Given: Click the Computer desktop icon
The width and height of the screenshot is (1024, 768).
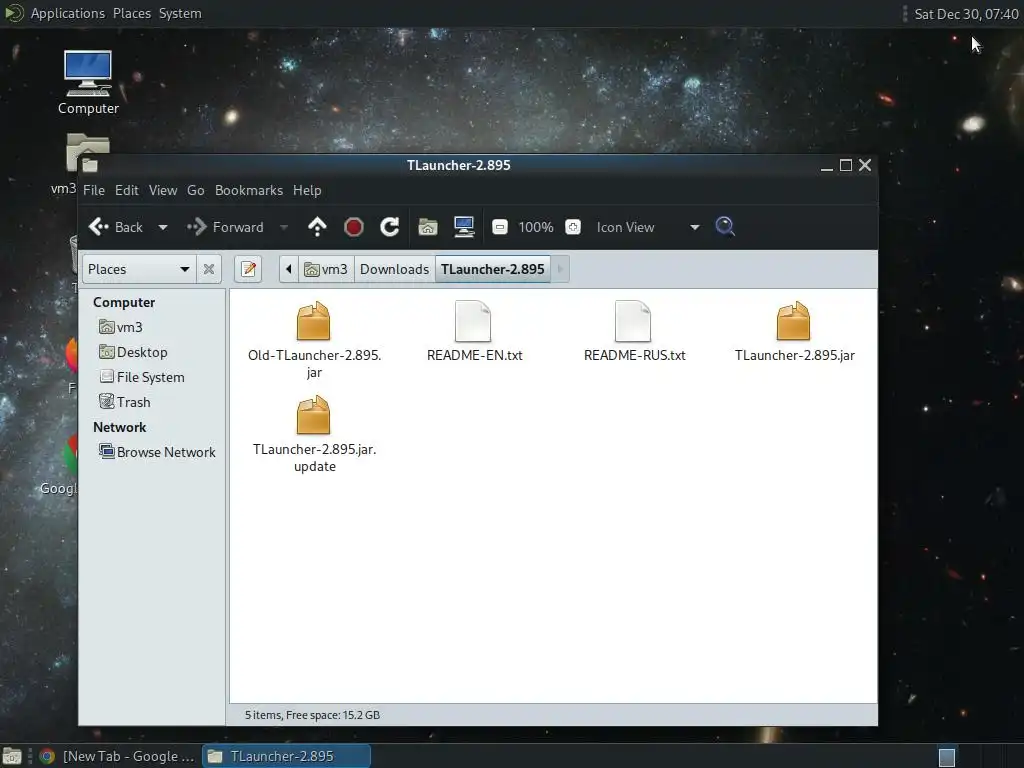Looking at the screenshot, I should (x=88, y=83).
